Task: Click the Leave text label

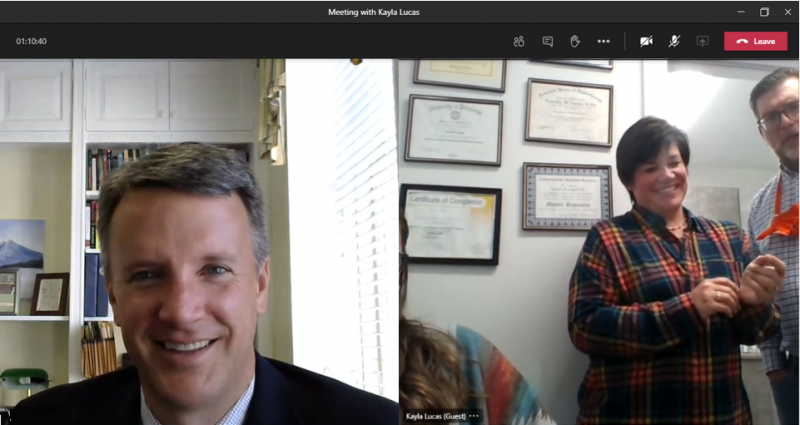Action: 764,41
